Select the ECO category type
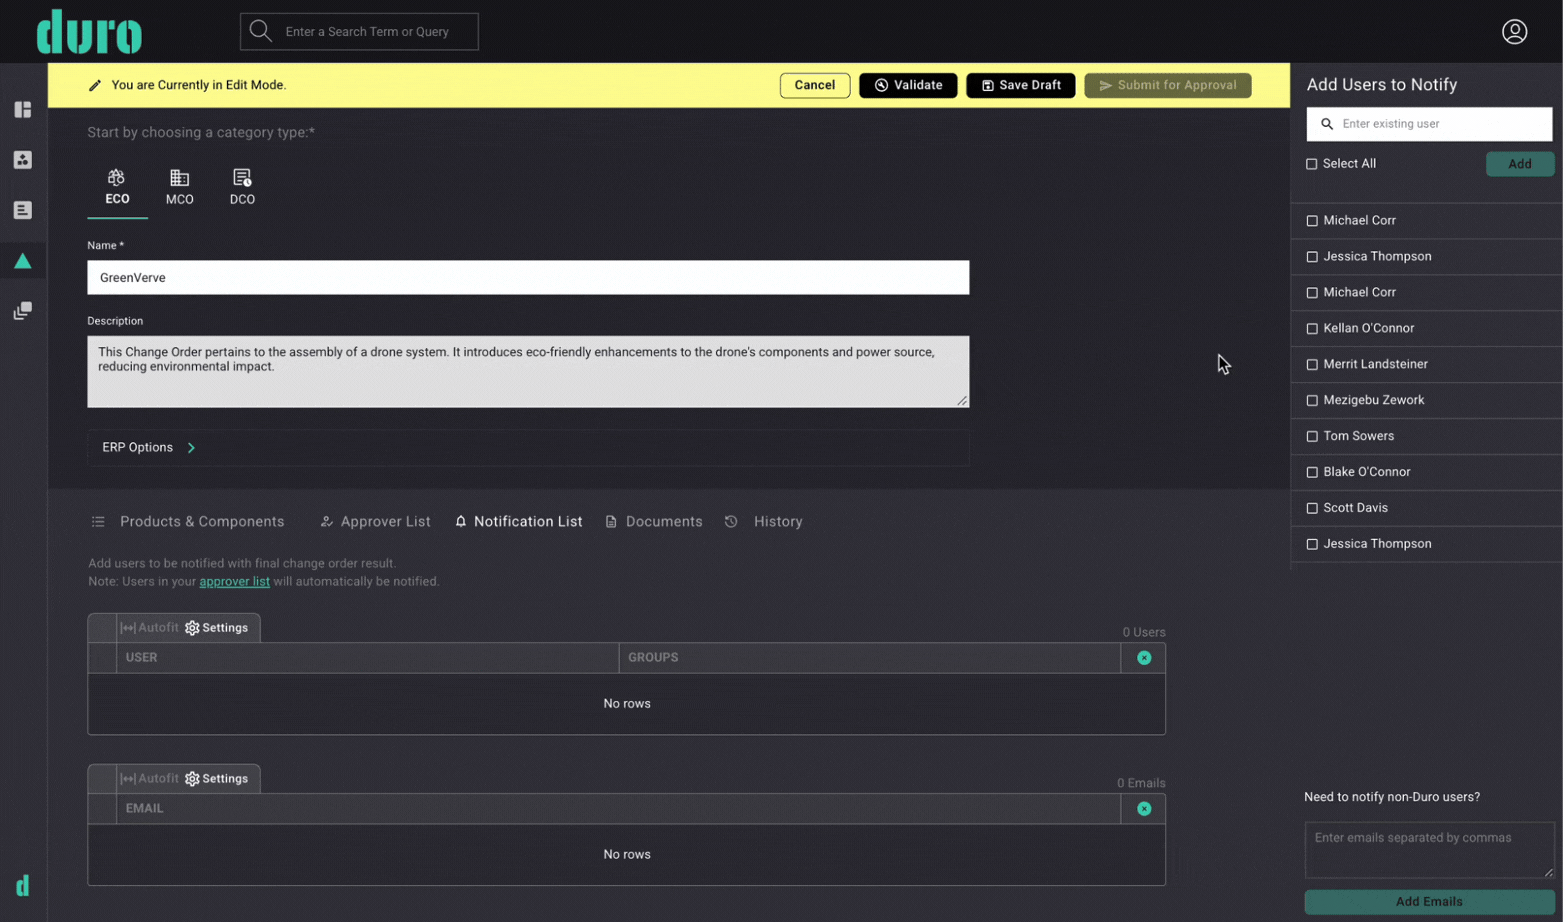The height and width of the screenshot is (922, 1566). point(117,187)
